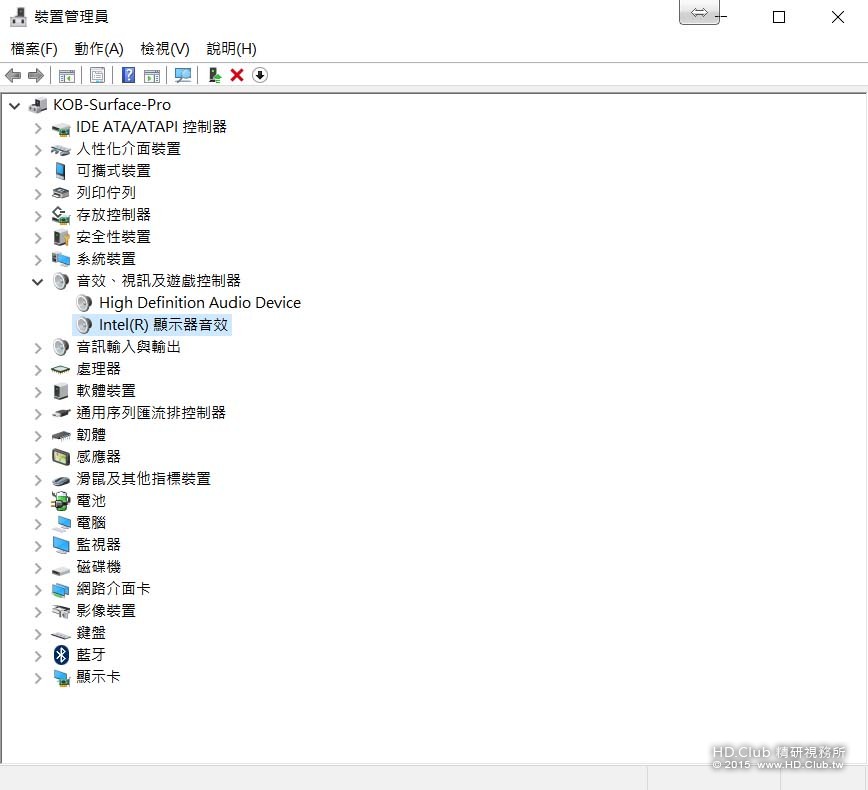Click the Update driver software icon

215,75
